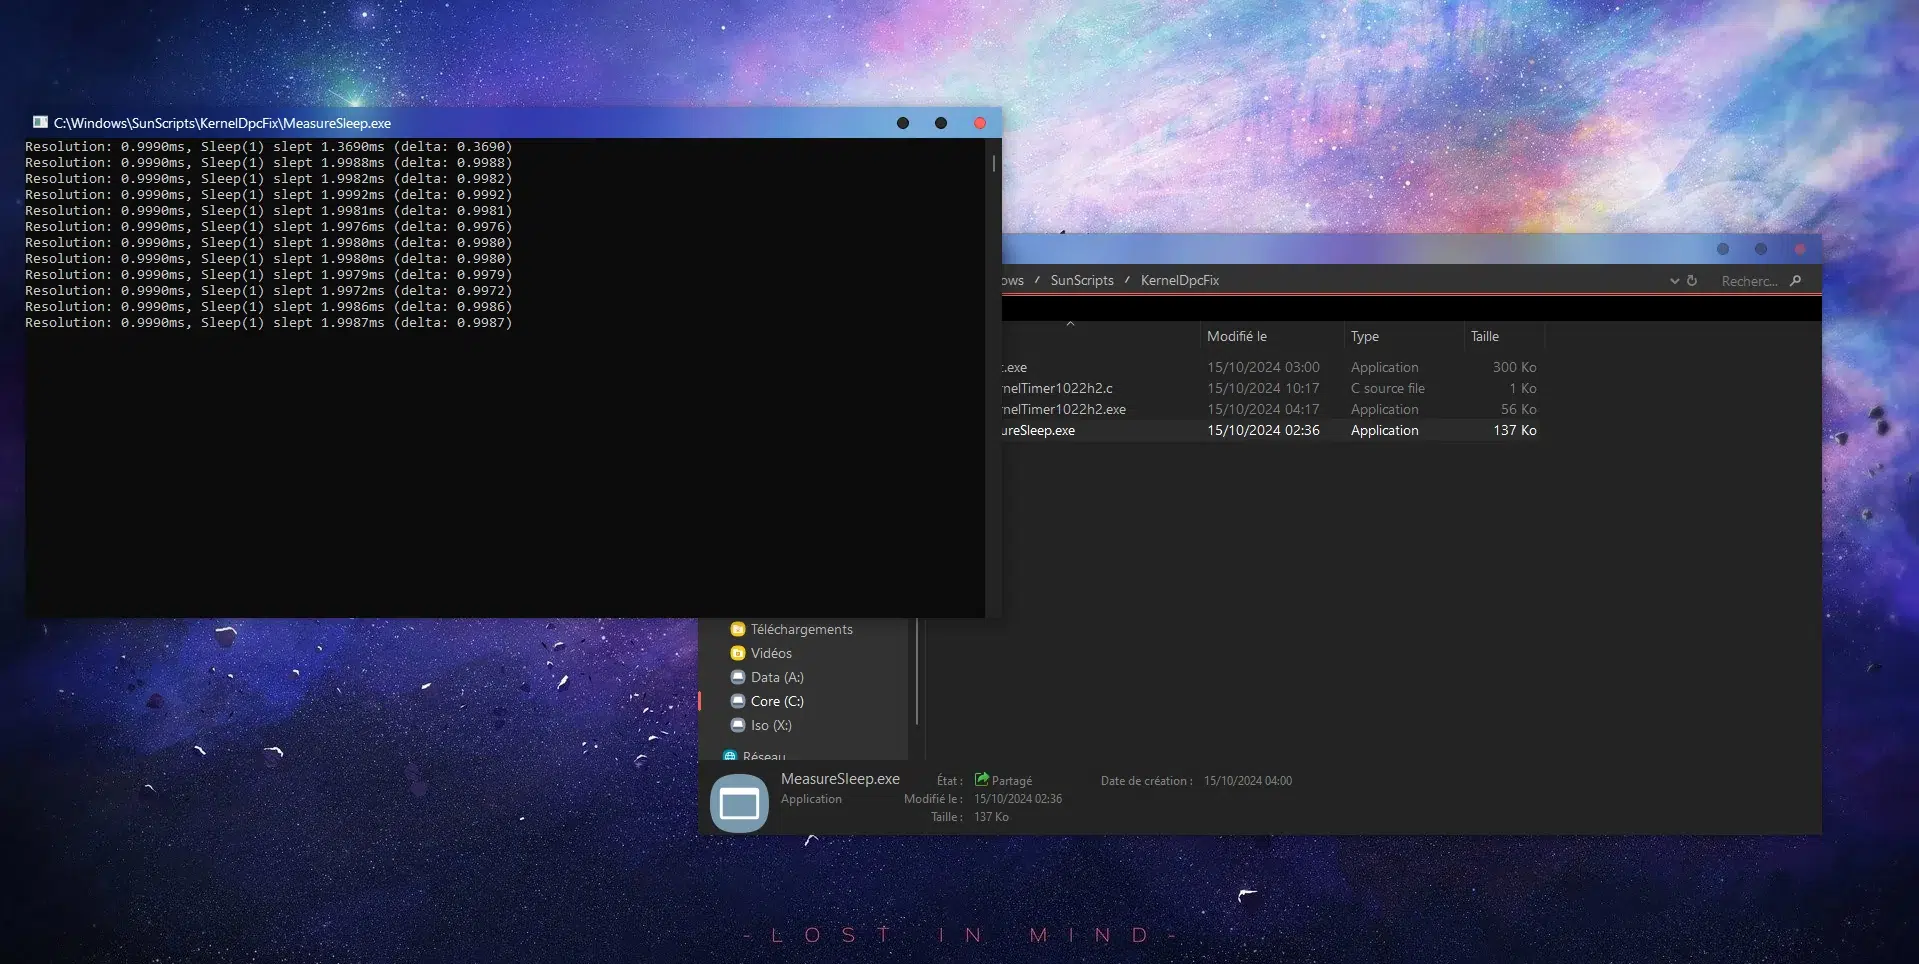Click inside the Recherc search field
Screen dimensions: 1919x964
tap(1750, 281)
